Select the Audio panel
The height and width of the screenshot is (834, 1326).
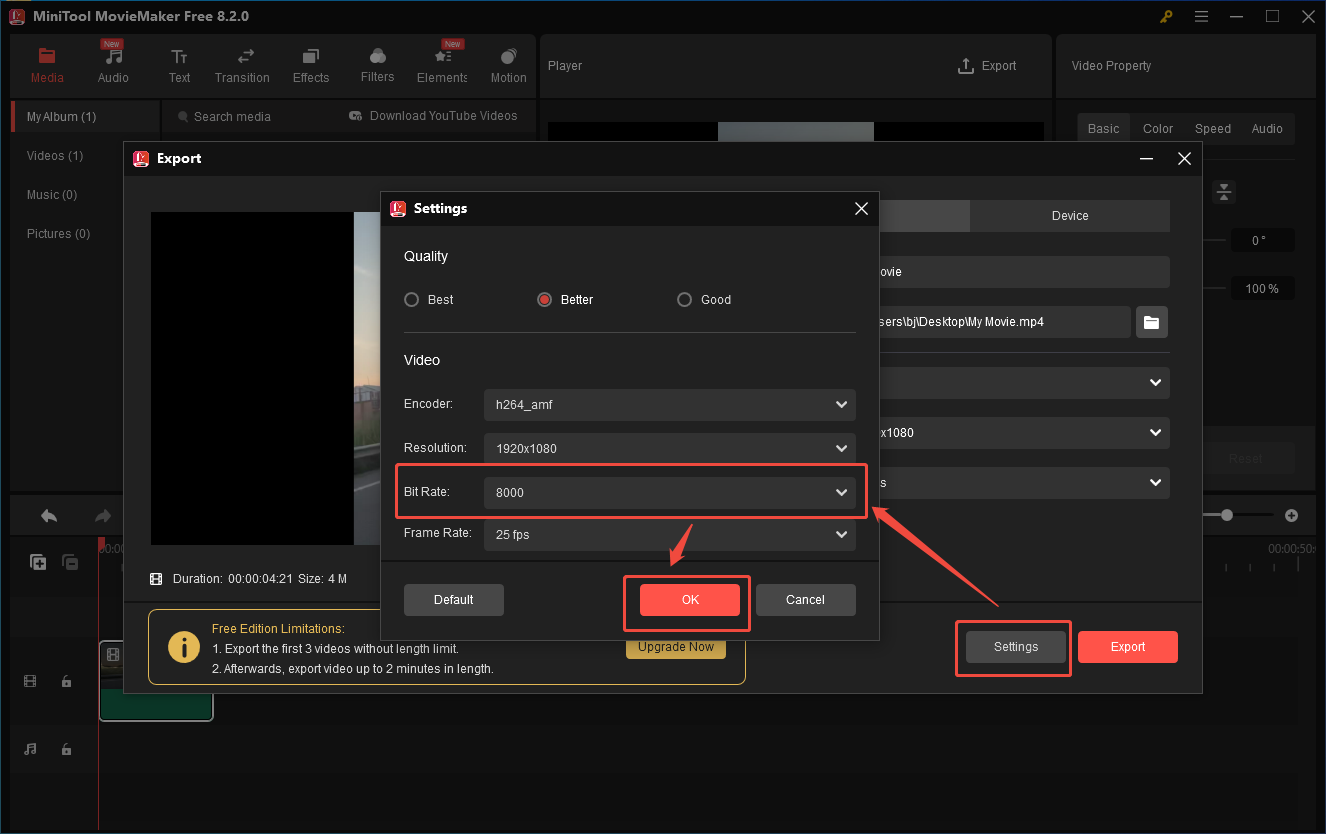coord(112,65)
